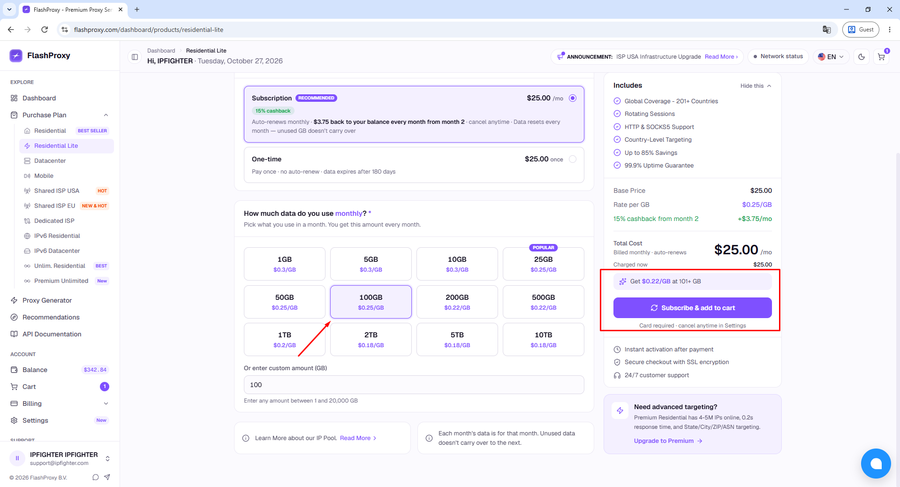Choose the popular 25GB data plan
The height and width of the screenshot is (487, 900).
pyautogui.click(x=544, y=264)
